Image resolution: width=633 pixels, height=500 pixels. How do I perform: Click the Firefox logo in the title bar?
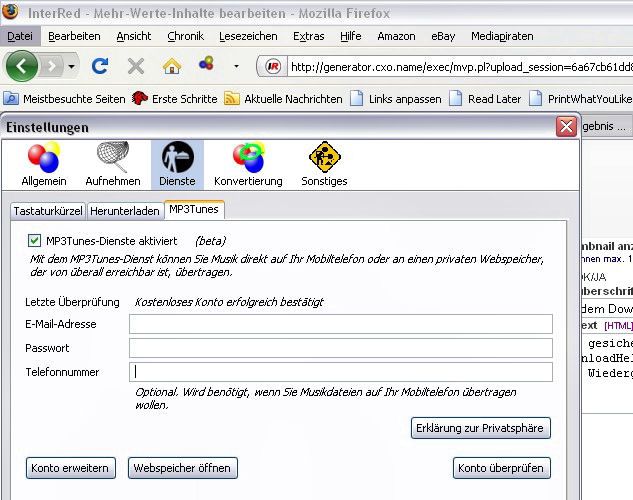click(10, 12)
